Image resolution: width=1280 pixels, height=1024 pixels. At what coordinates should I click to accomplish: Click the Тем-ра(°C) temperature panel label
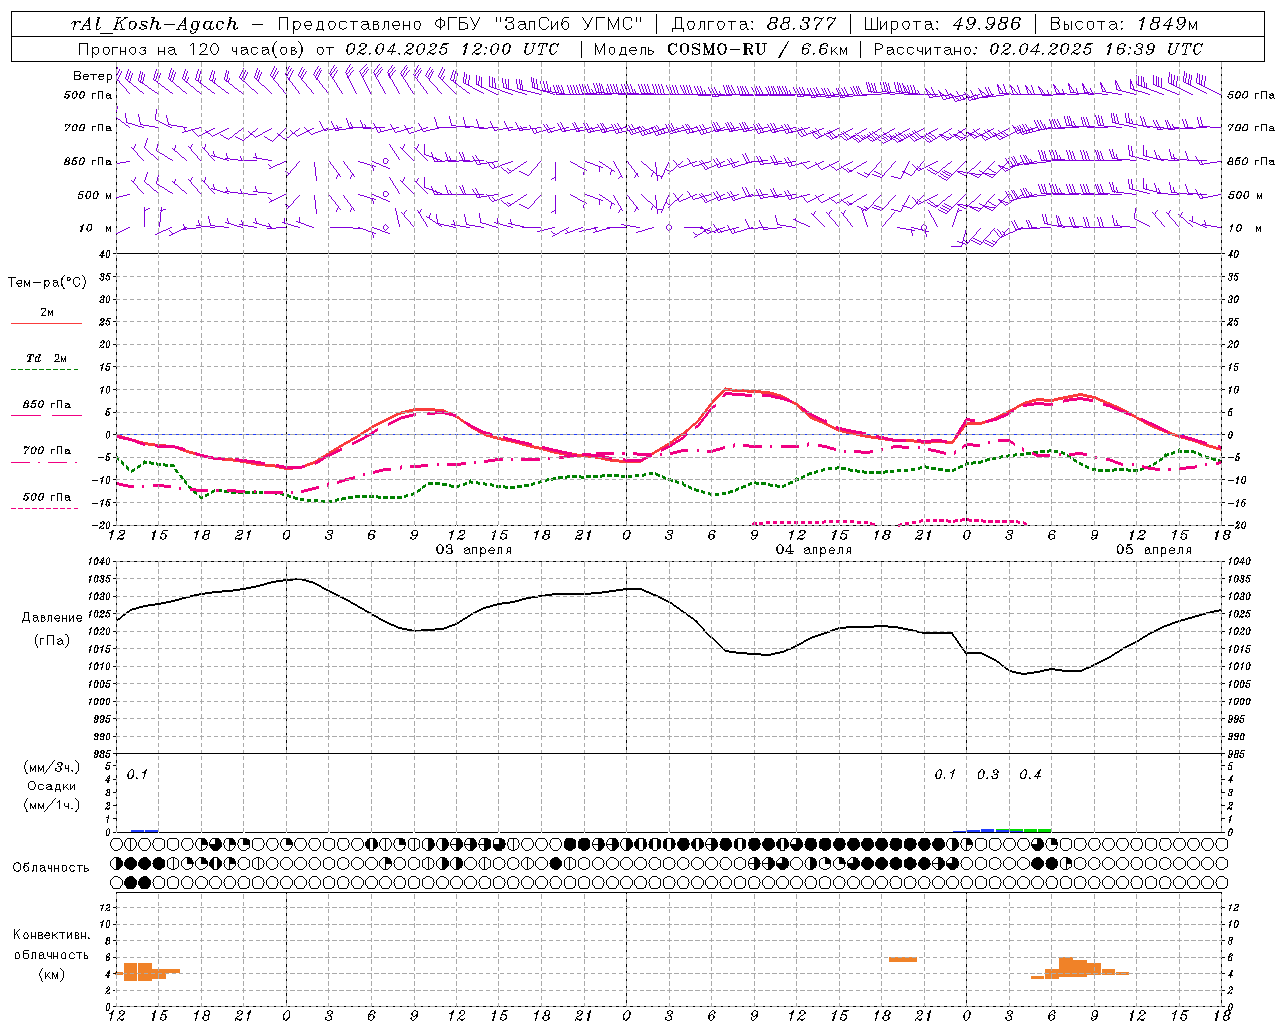pos(47,283)
